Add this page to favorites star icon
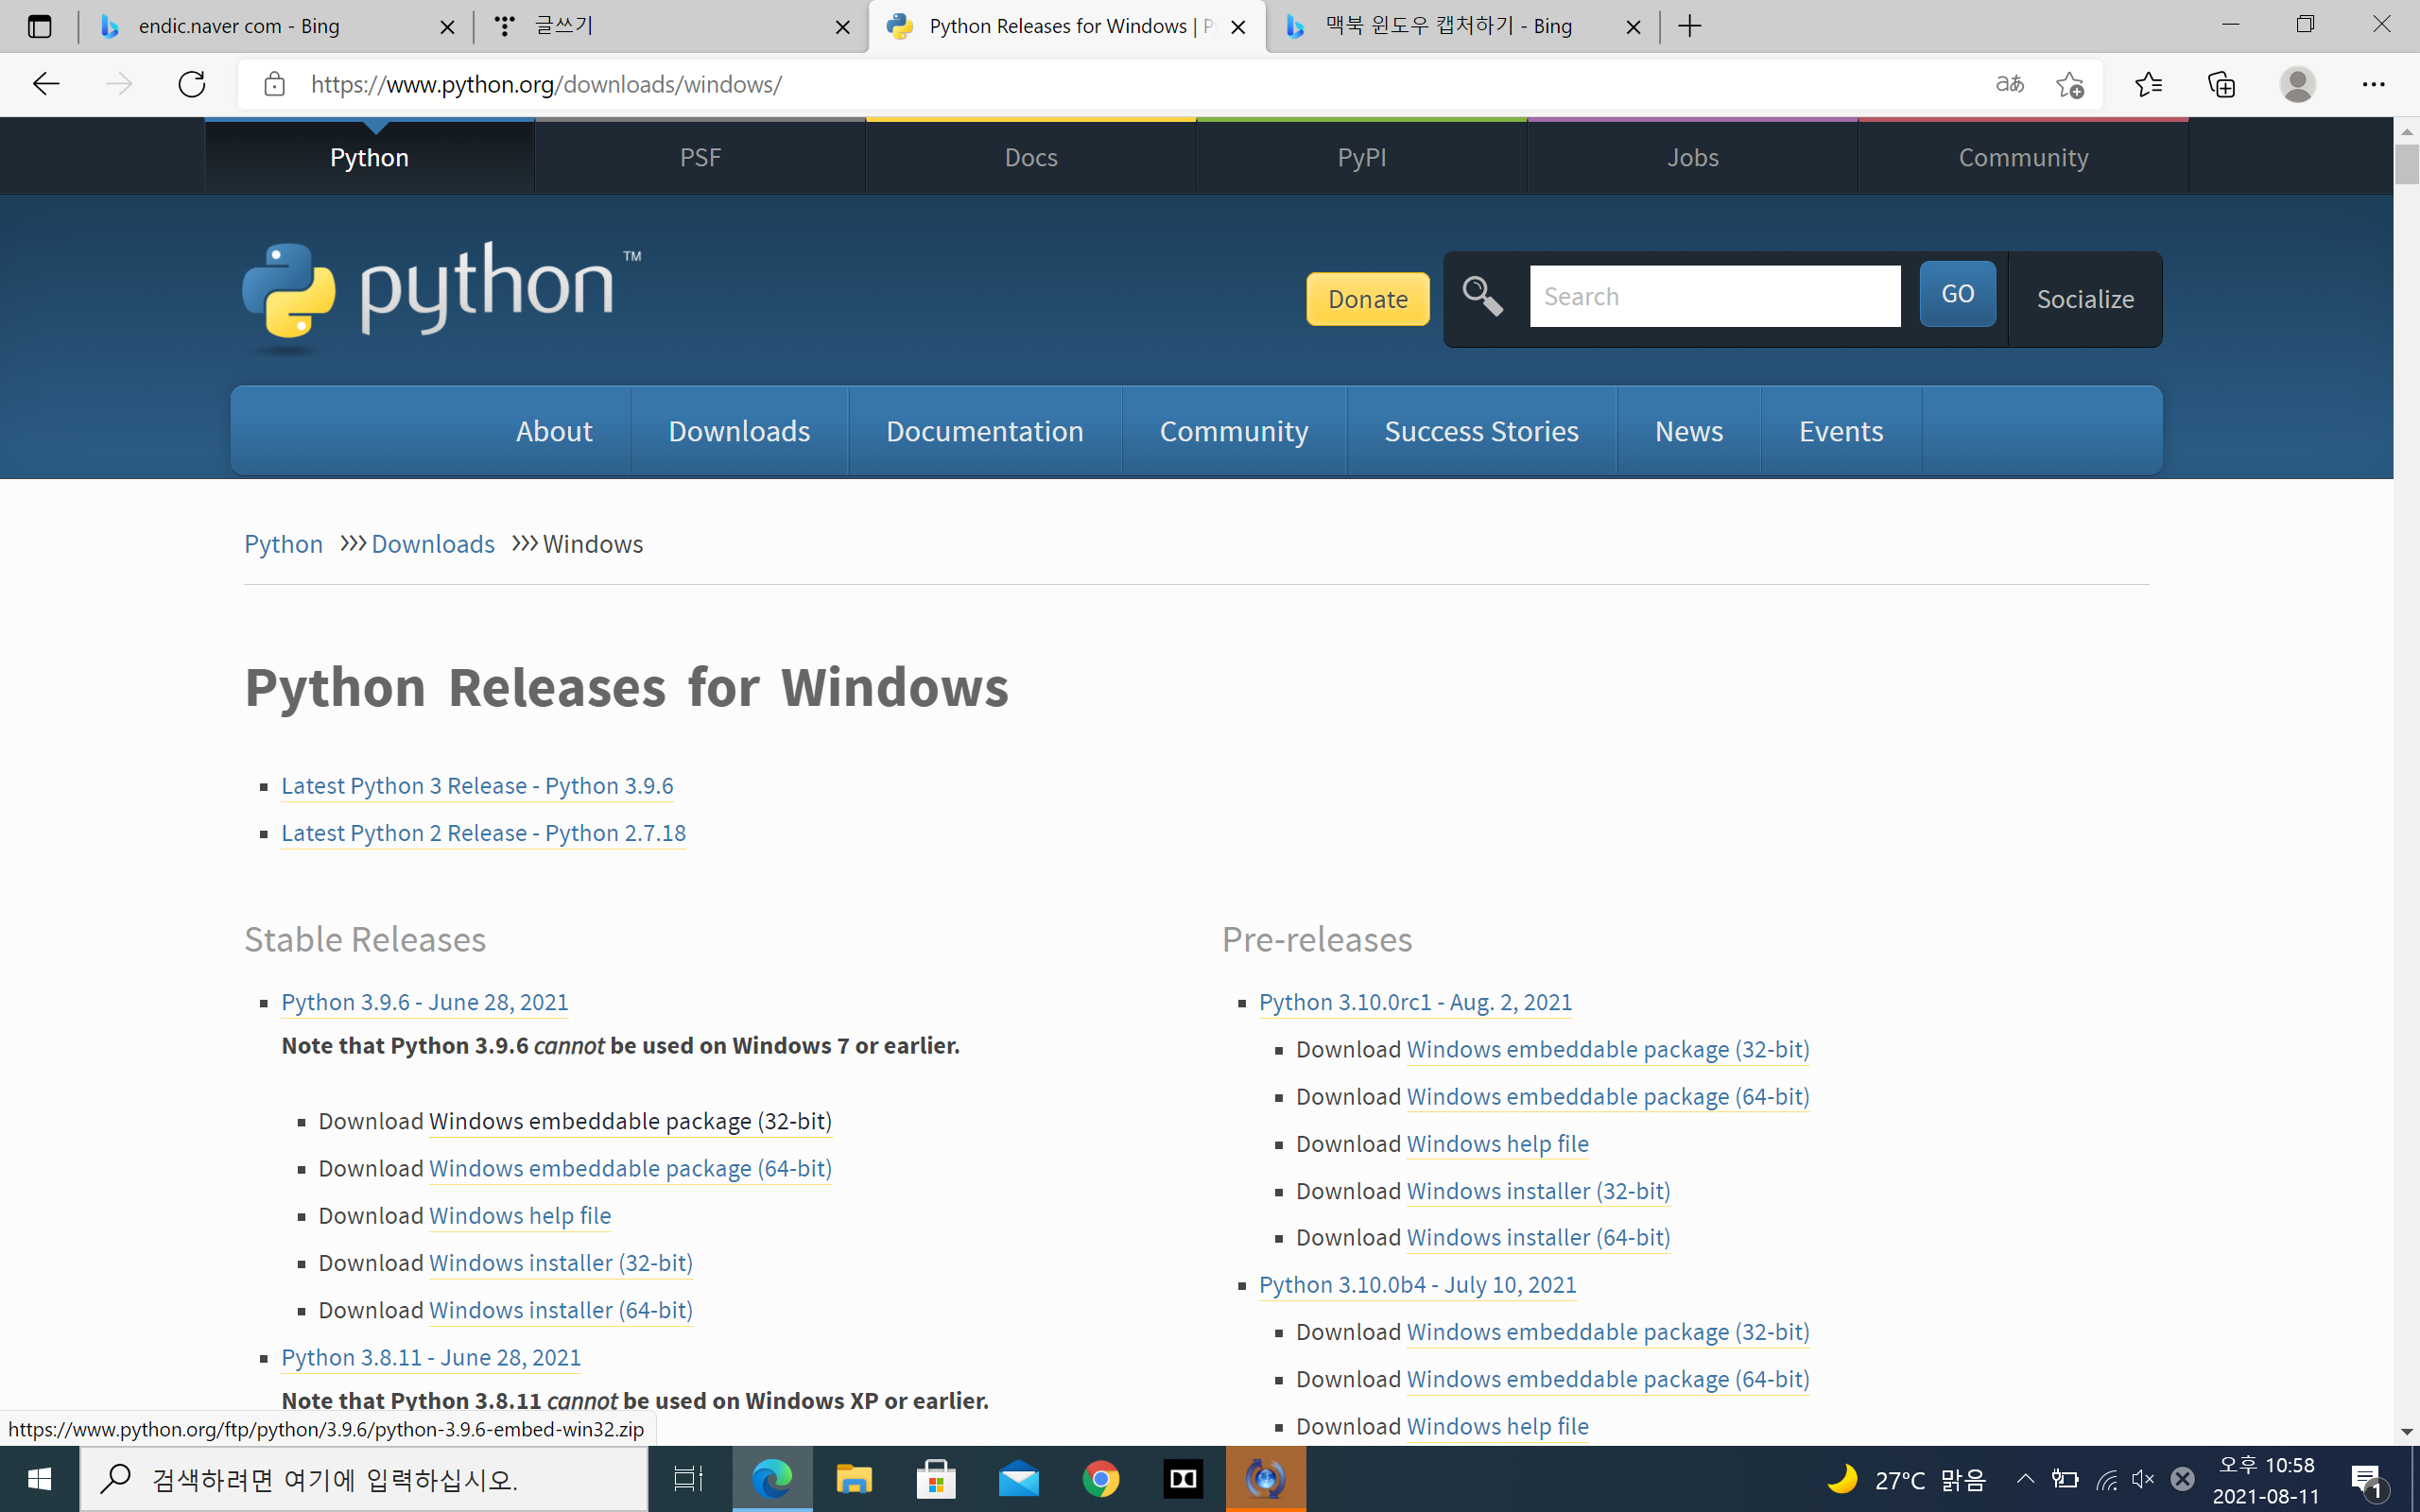This screenshot has height=1512, width=2420. click(2069, 84)
